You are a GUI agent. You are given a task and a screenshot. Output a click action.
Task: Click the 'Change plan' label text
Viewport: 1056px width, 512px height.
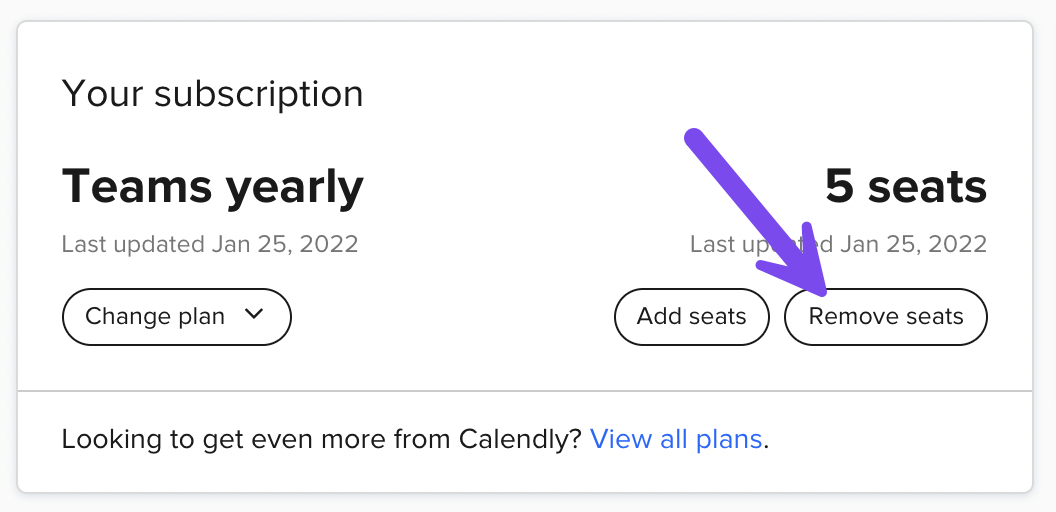pyautogui.click(x=155, y=317)
